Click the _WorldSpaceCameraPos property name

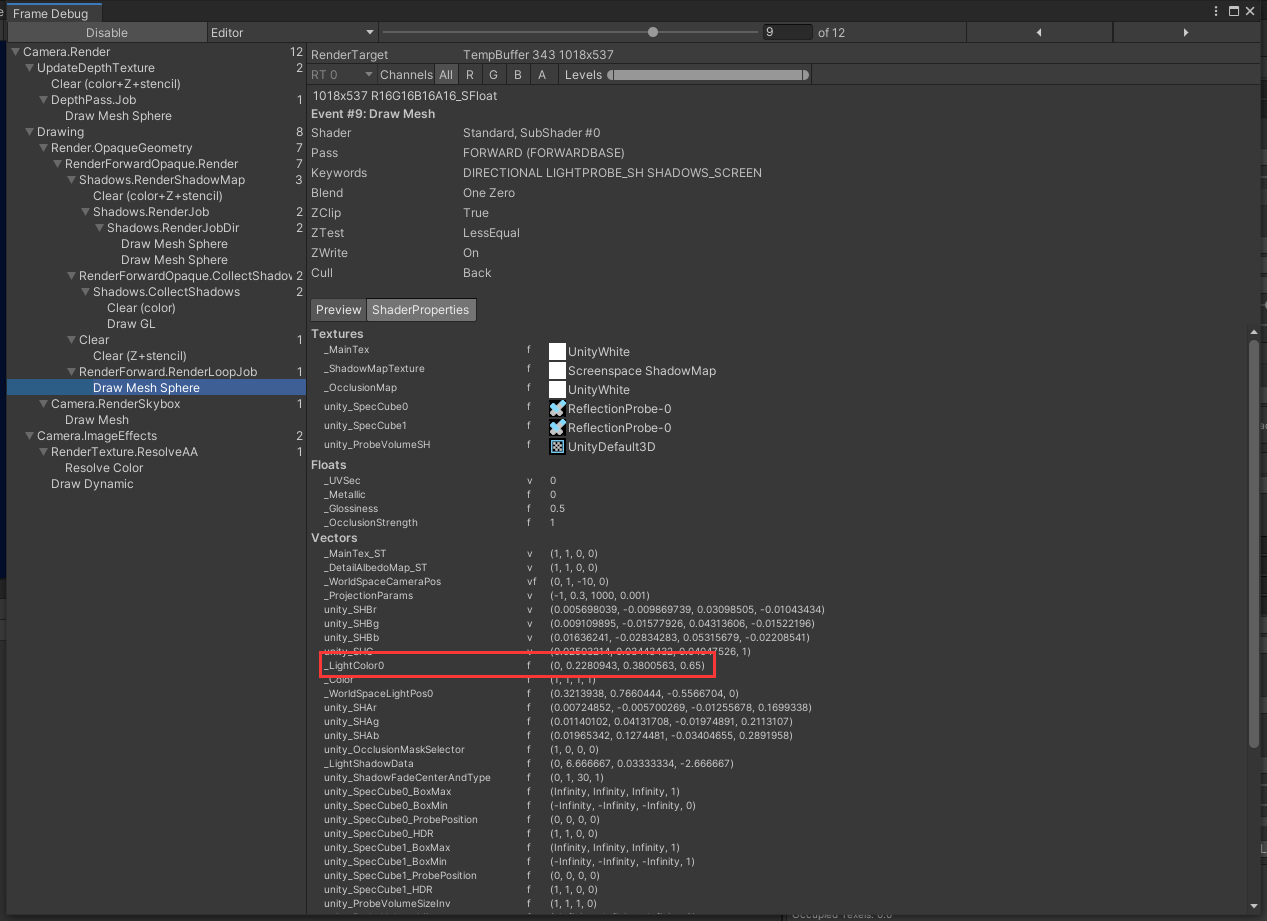(x=382, y=581)
